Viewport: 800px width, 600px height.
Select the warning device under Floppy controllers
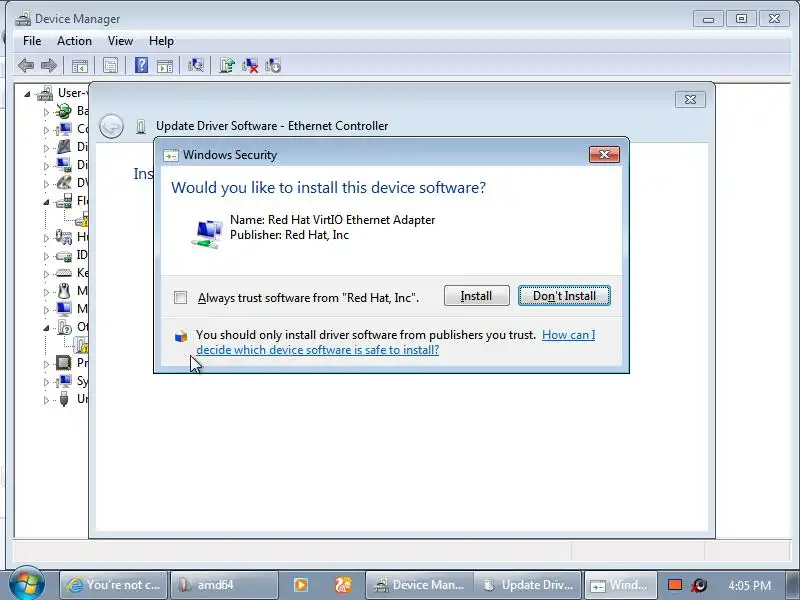82,219
